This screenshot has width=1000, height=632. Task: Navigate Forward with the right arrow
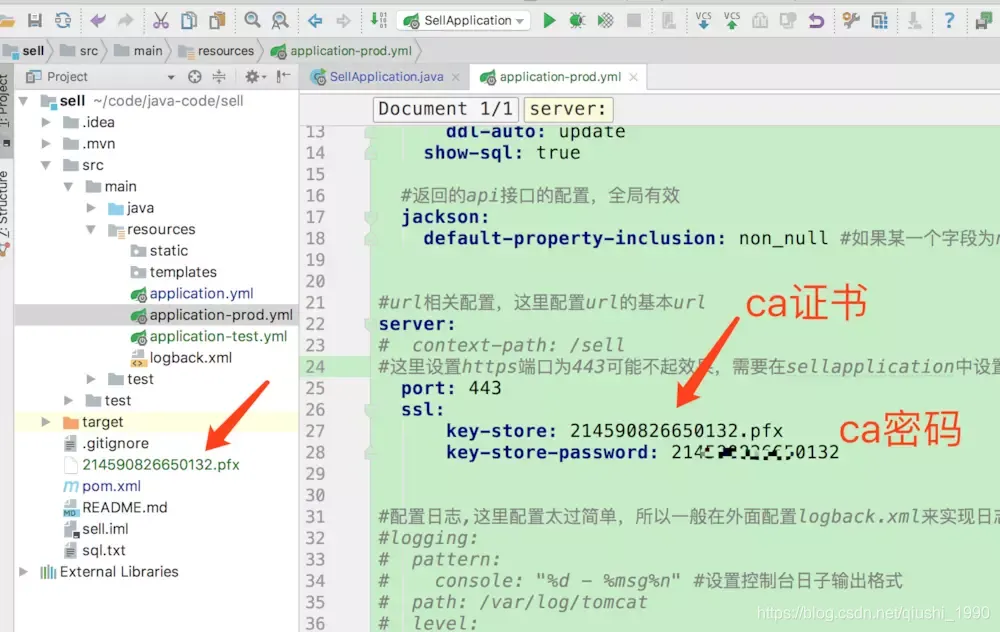(x=343, y=20)
